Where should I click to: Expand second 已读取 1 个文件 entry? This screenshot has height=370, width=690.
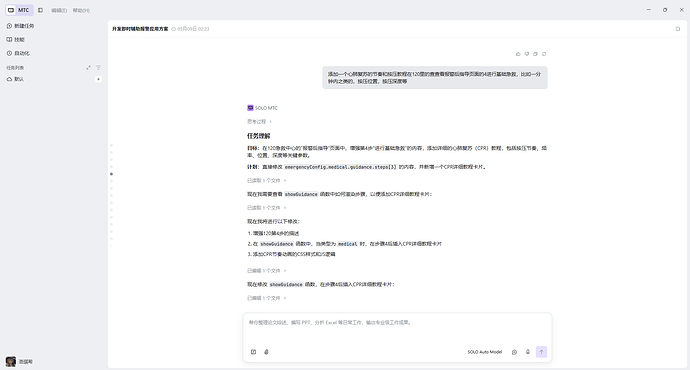point(266,208)
